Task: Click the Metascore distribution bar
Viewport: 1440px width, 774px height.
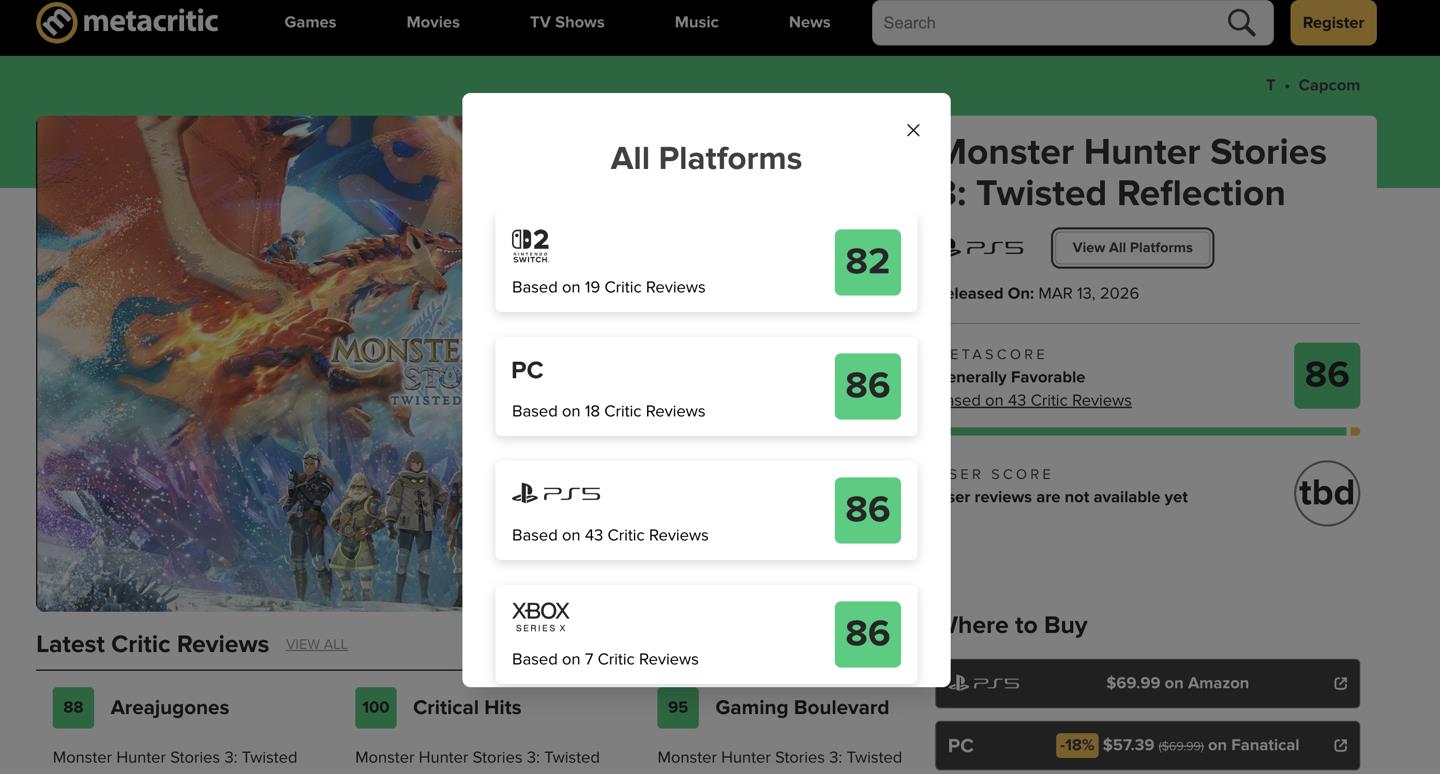Action: pos(1150,432)
